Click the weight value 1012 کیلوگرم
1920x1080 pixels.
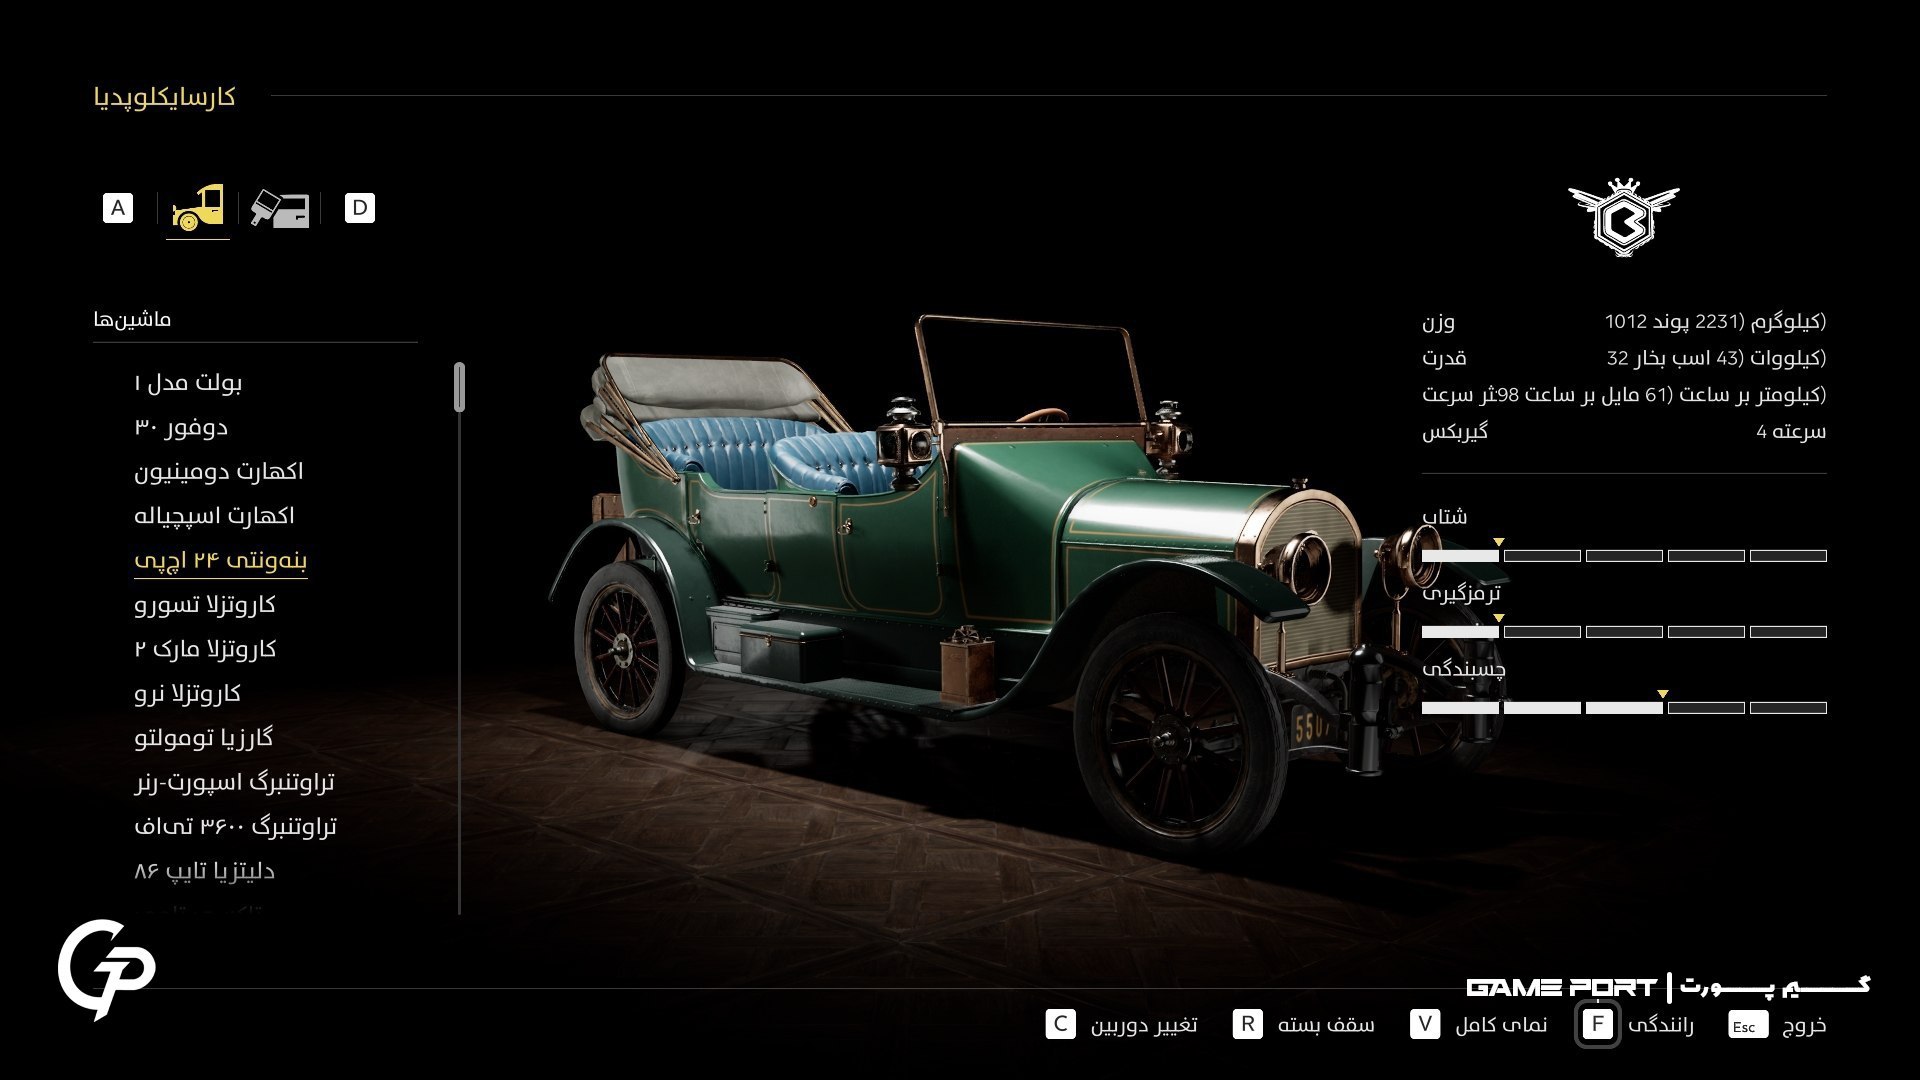pyautogui.click(x=1716, y=321)
